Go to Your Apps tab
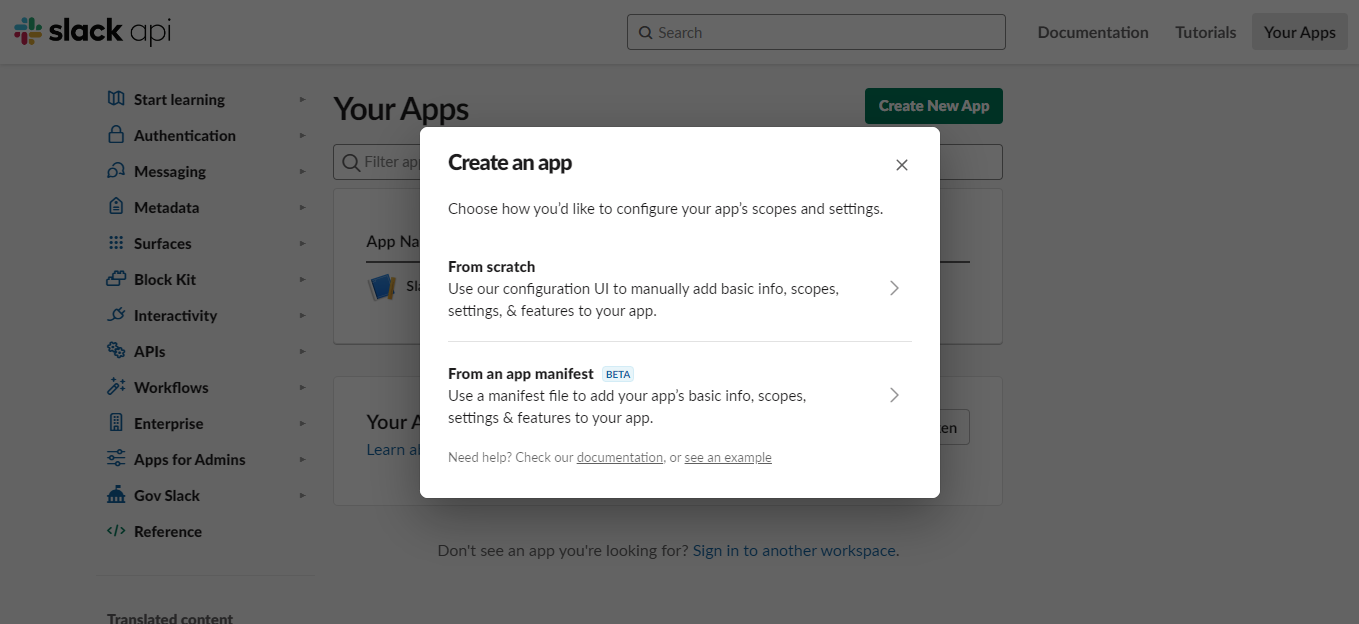Image resolution: width=1359 pixels, height=624 pixels. tap(1299, 32)
